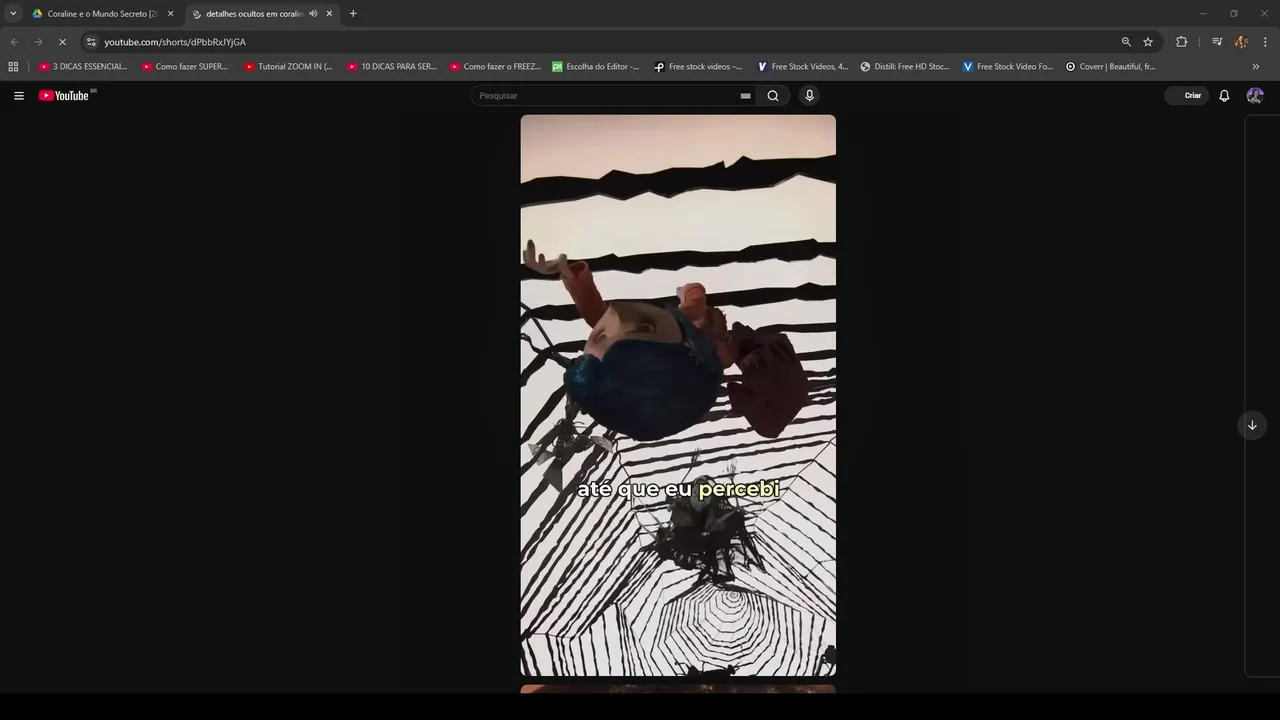Expand the tab search dropdown arrow
The image size is (1280, 720).
click(x=13, y=14)
